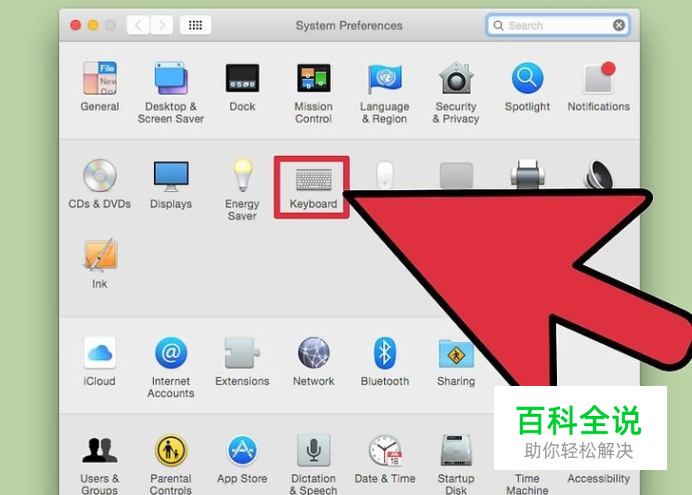Open Dictation & Speech preferences

[313, 464]
